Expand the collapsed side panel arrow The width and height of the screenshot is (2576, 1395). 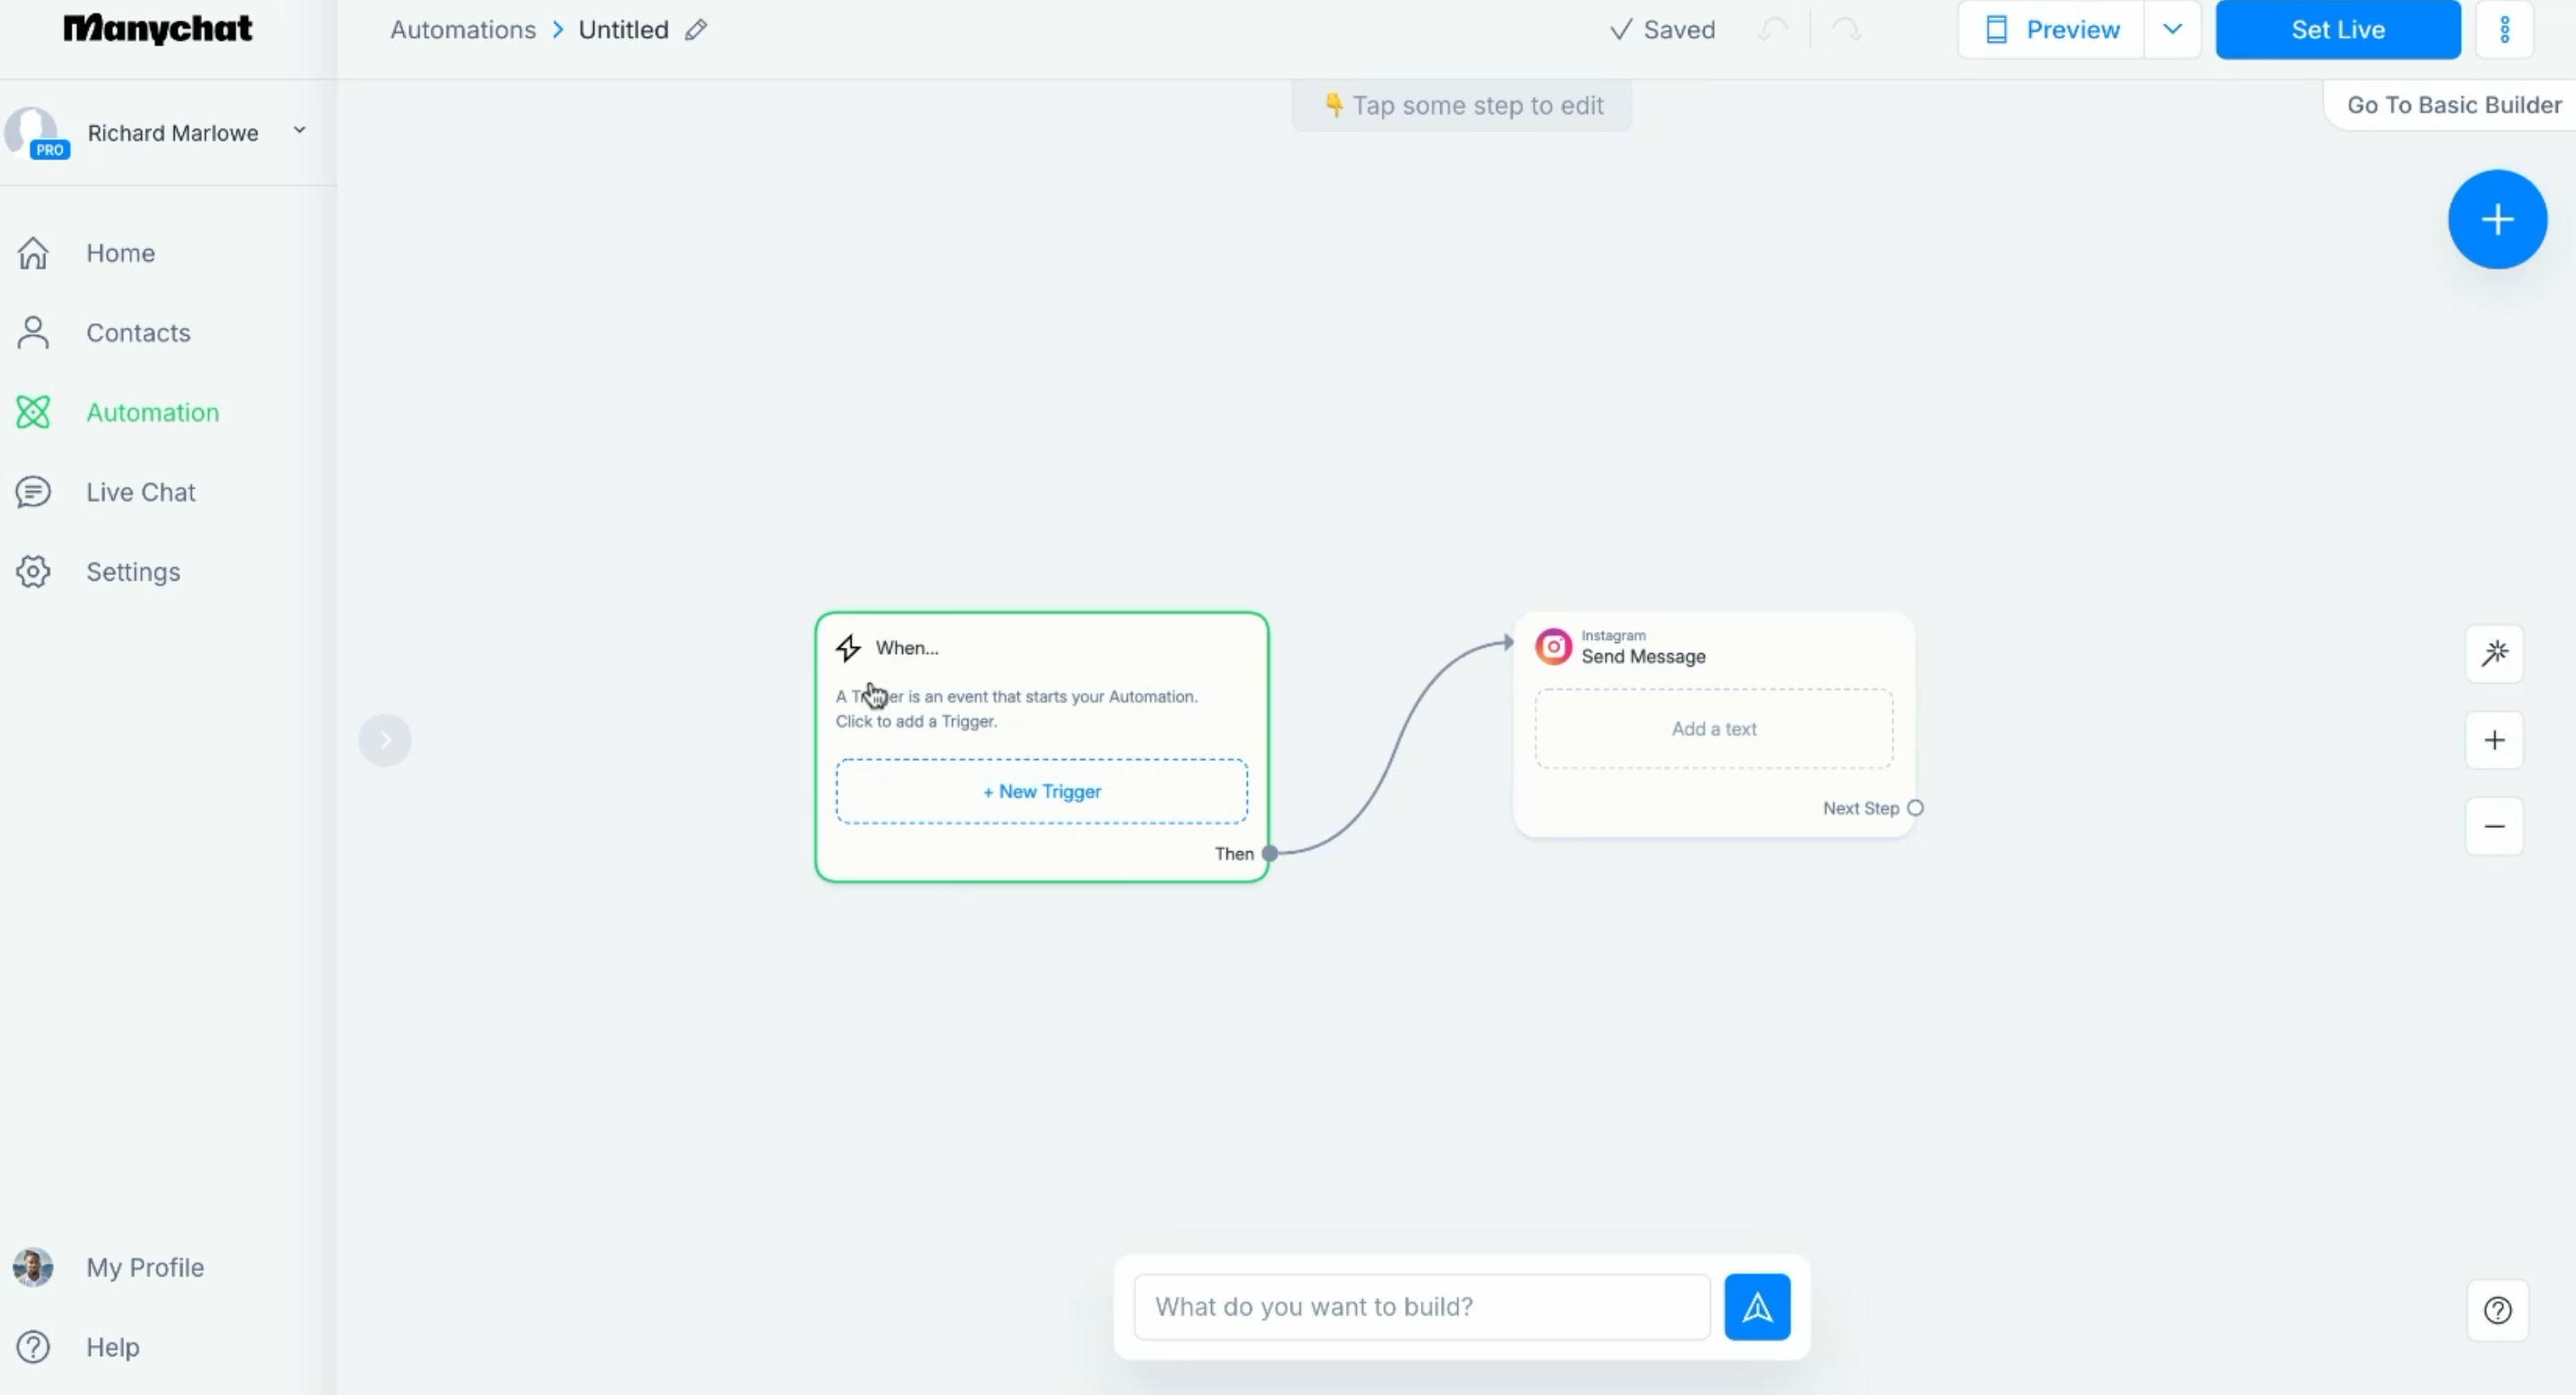coord(385,740)
